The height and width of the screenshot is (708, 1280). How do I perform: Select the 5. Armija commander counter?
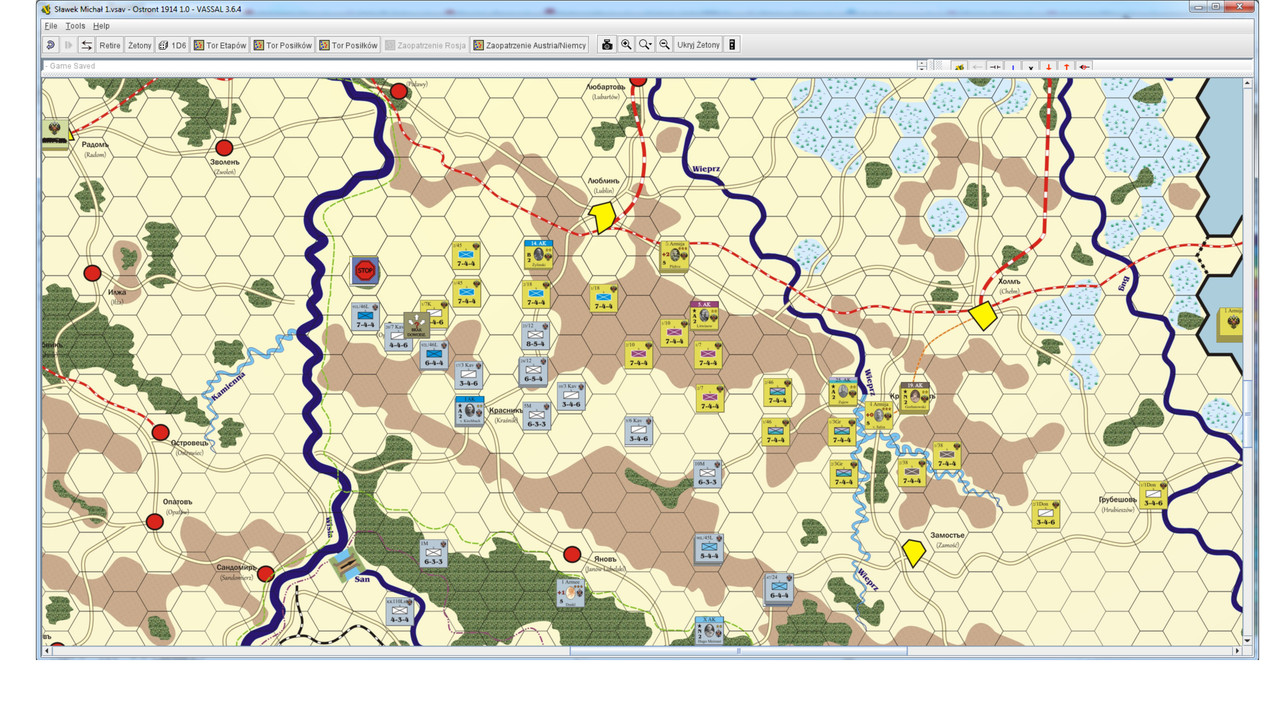tap(675, 255)
